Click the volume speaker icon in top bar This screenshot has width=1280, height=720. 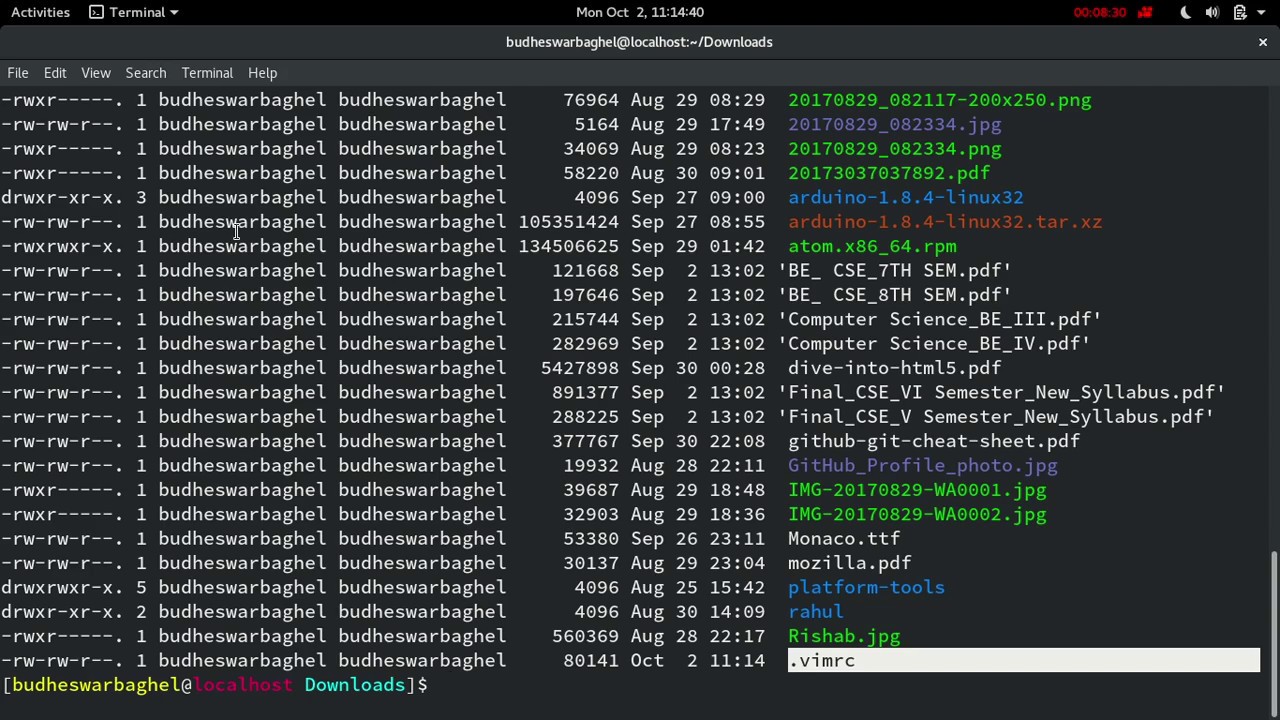click(1213, 12)
